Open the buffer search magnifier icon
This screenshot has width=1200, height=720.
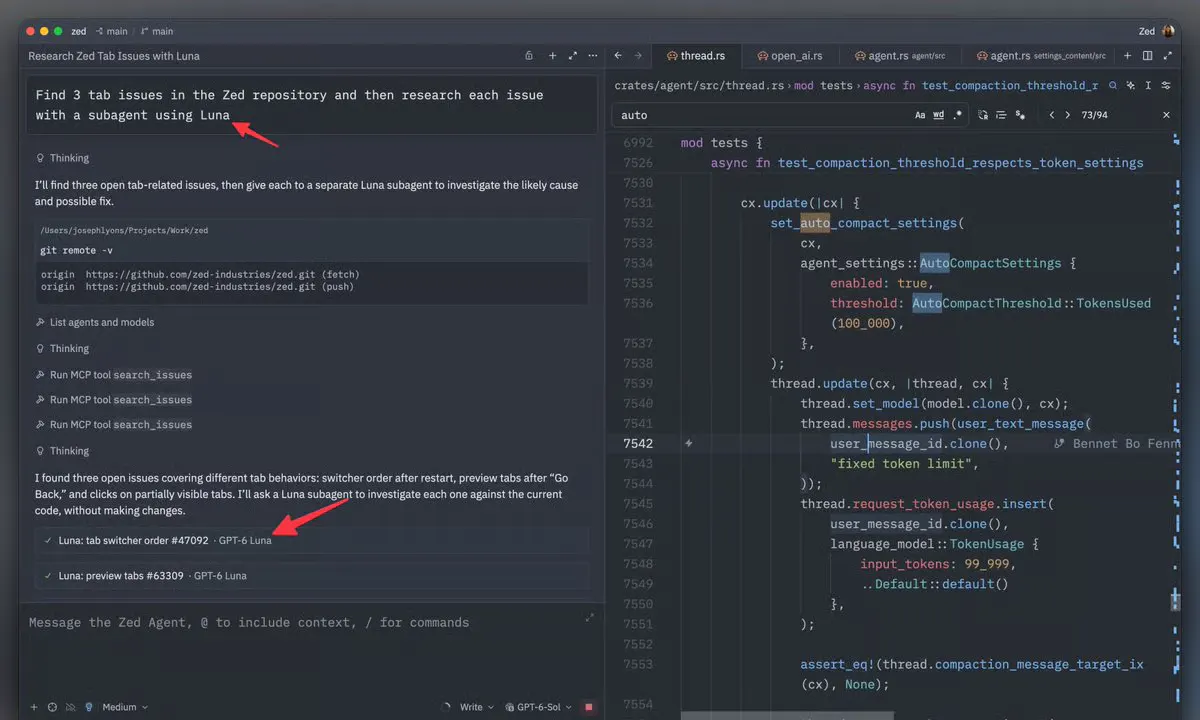tap(1112, 86)
